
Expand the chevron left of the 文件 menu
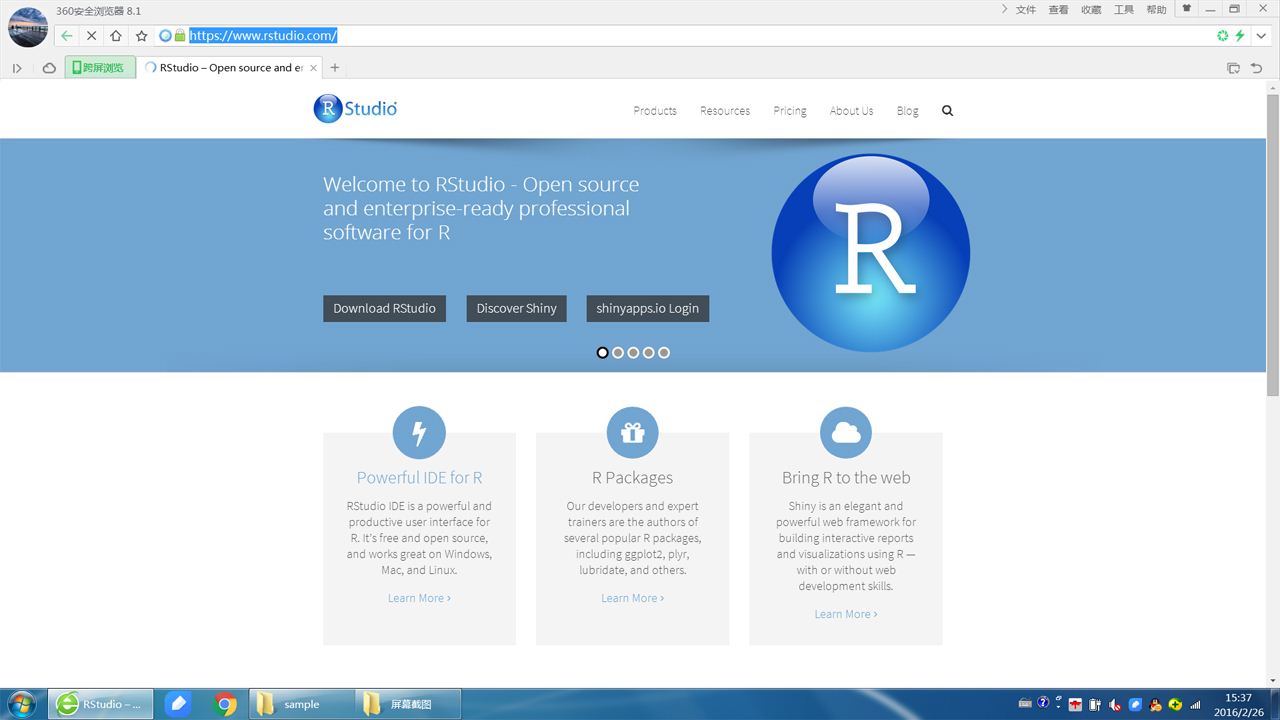tap(1004, 9)
